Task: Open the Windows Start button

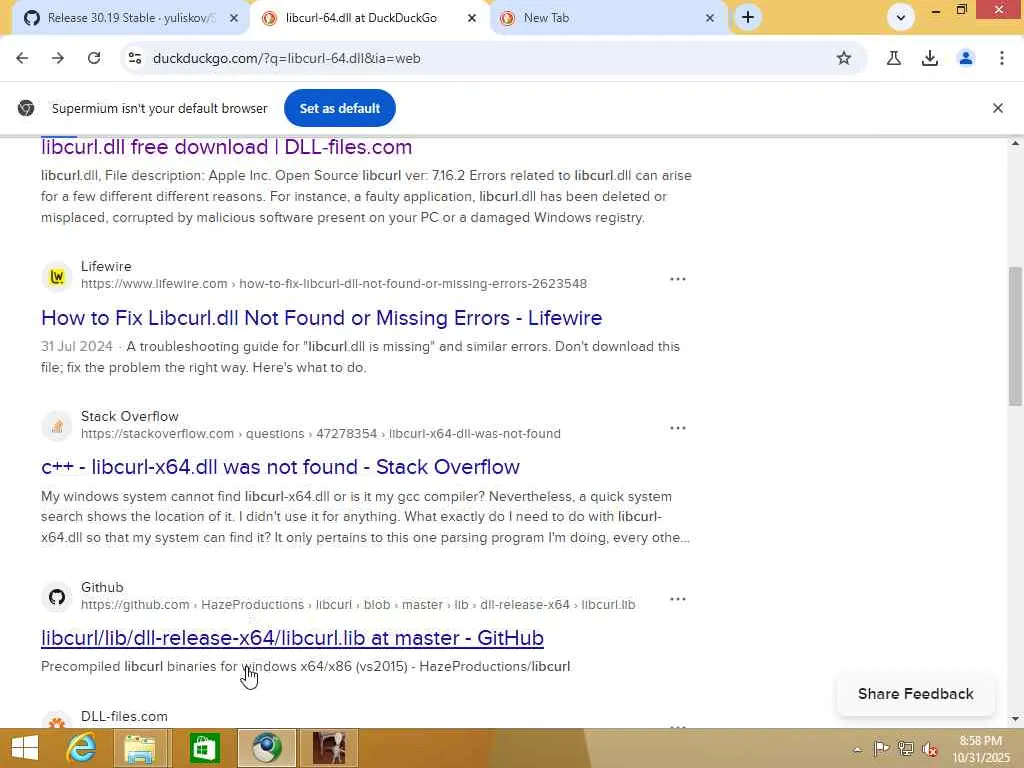Action: pos(25,748)
